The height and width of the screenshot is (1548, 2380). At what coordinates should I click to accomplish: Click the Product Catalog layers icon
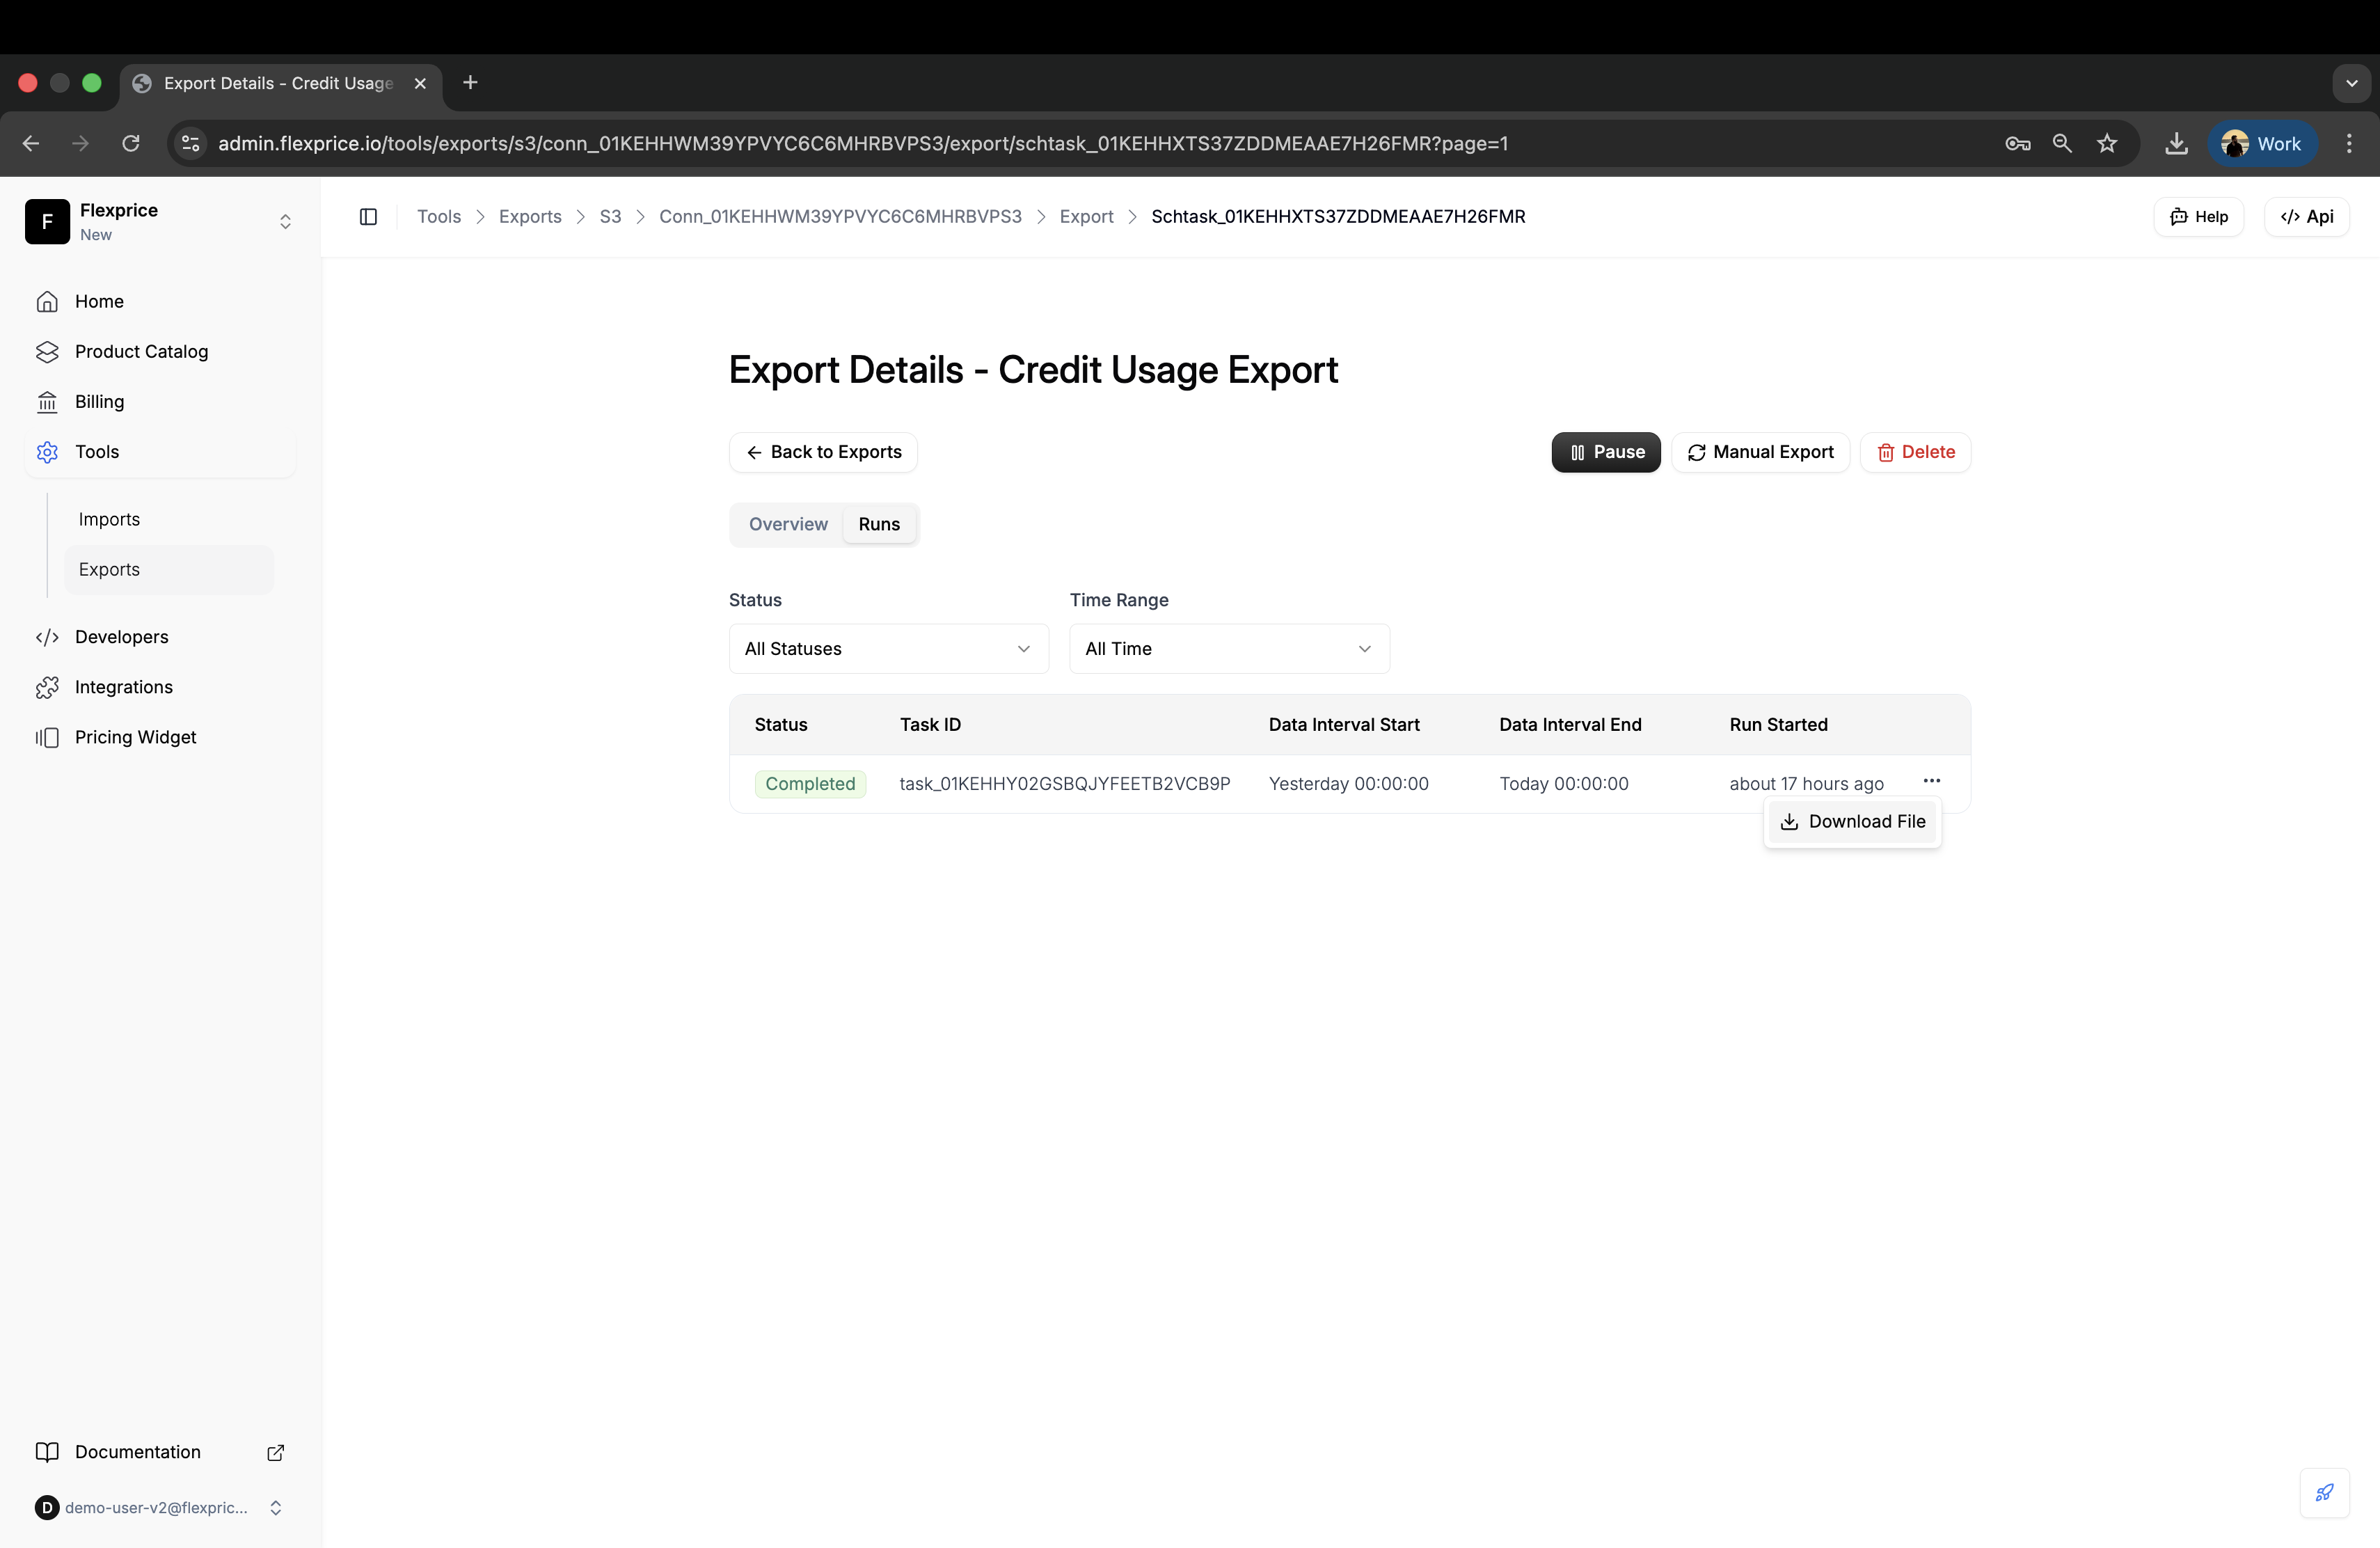tap(47, 352)
